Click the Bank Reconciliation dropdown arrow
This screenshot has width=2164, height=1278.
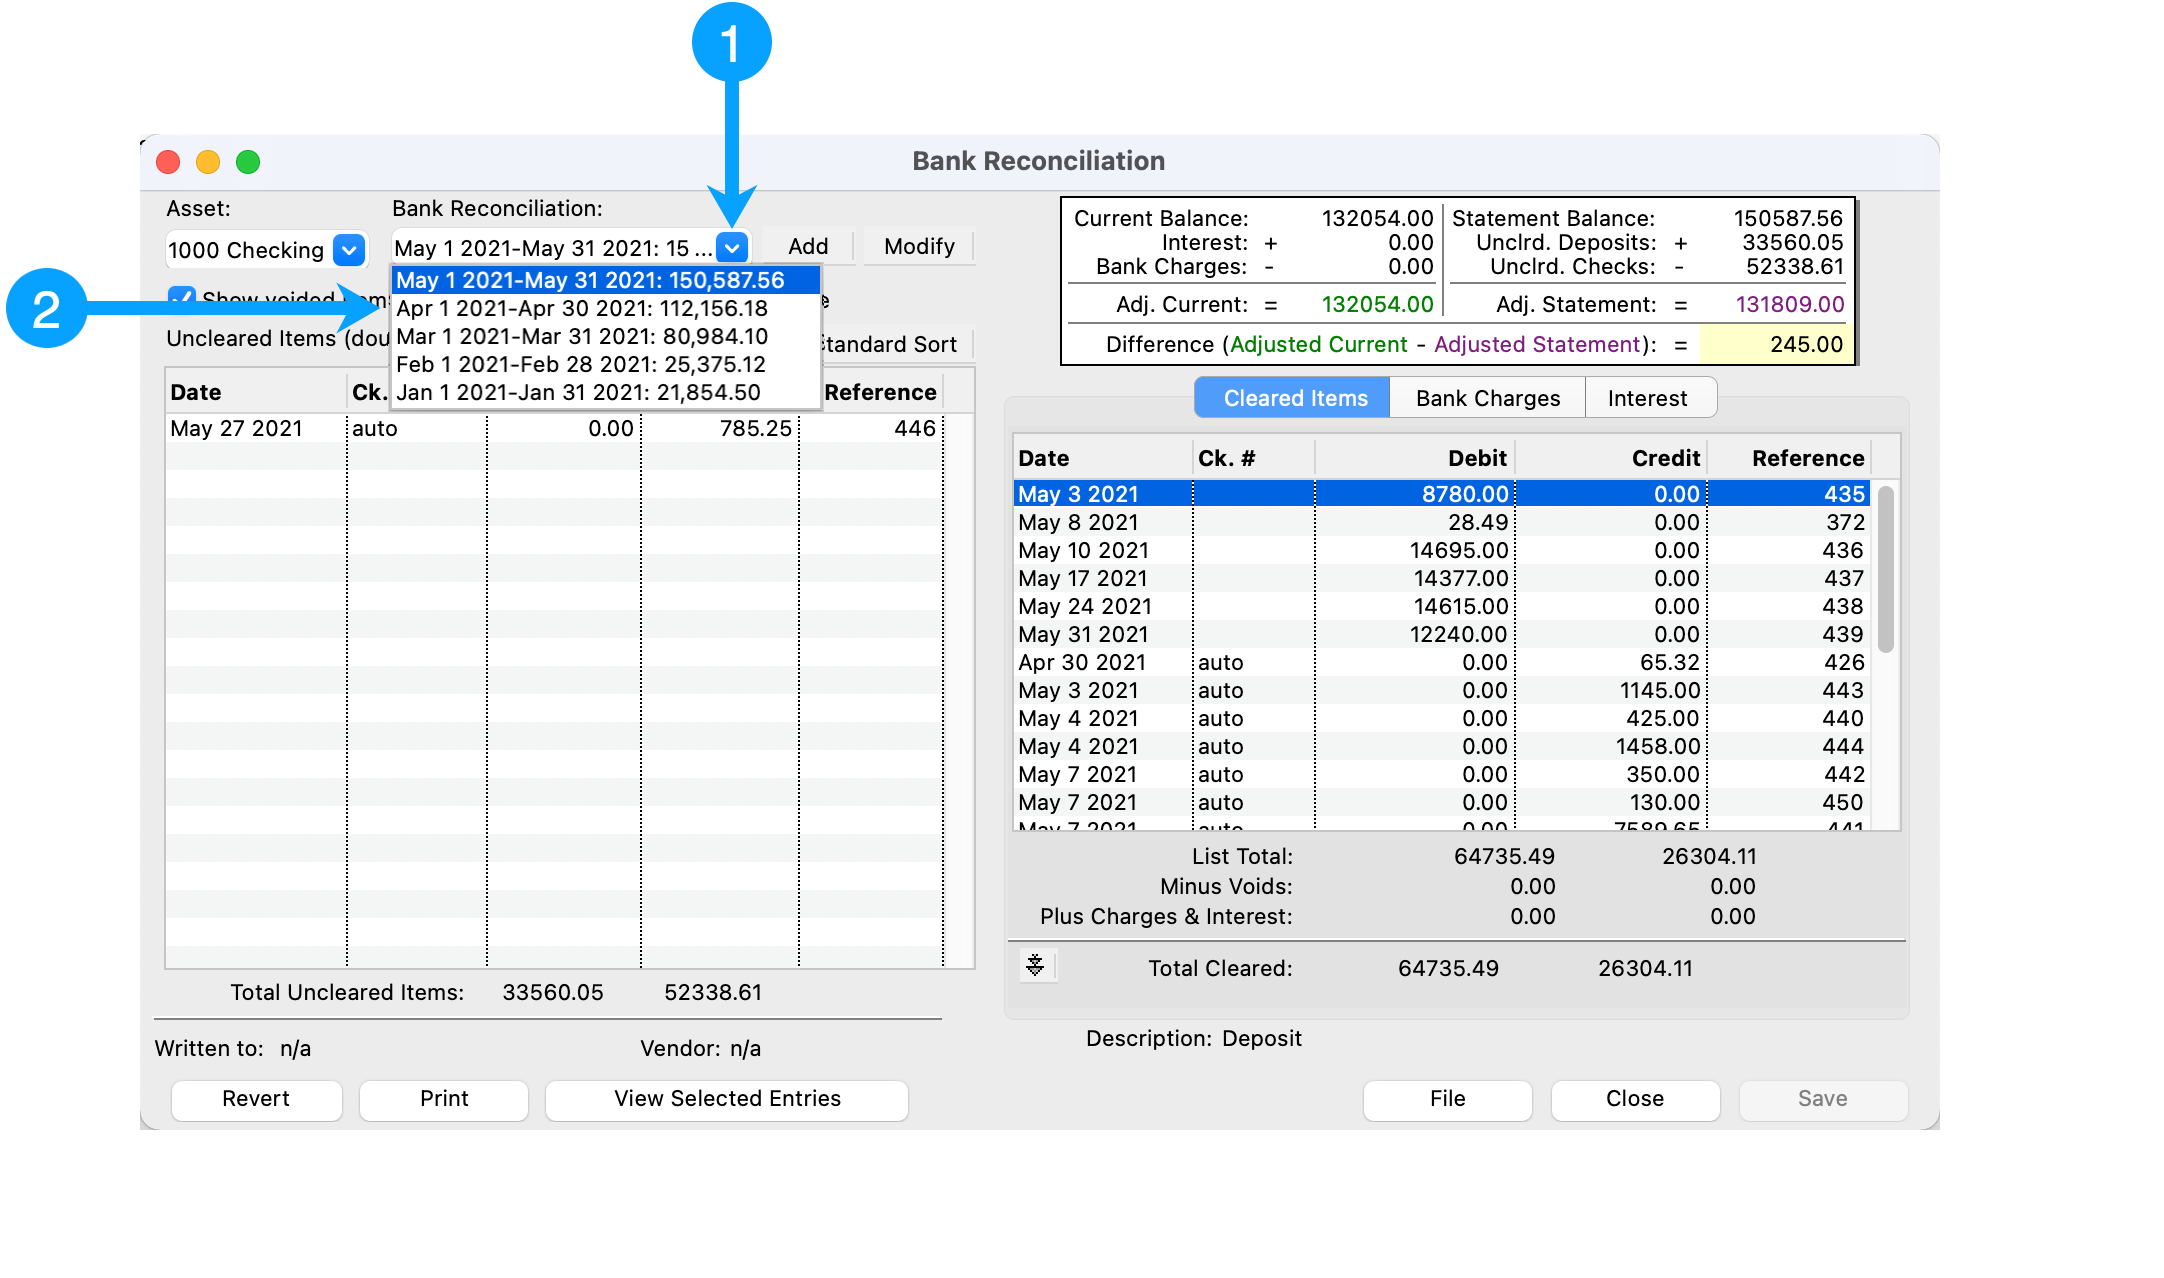pyautogui.click(x=732, y=247)
